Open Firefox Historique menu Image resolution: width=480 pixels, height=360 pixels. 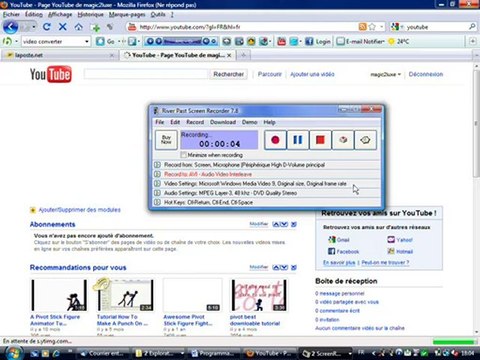point(90,14)
